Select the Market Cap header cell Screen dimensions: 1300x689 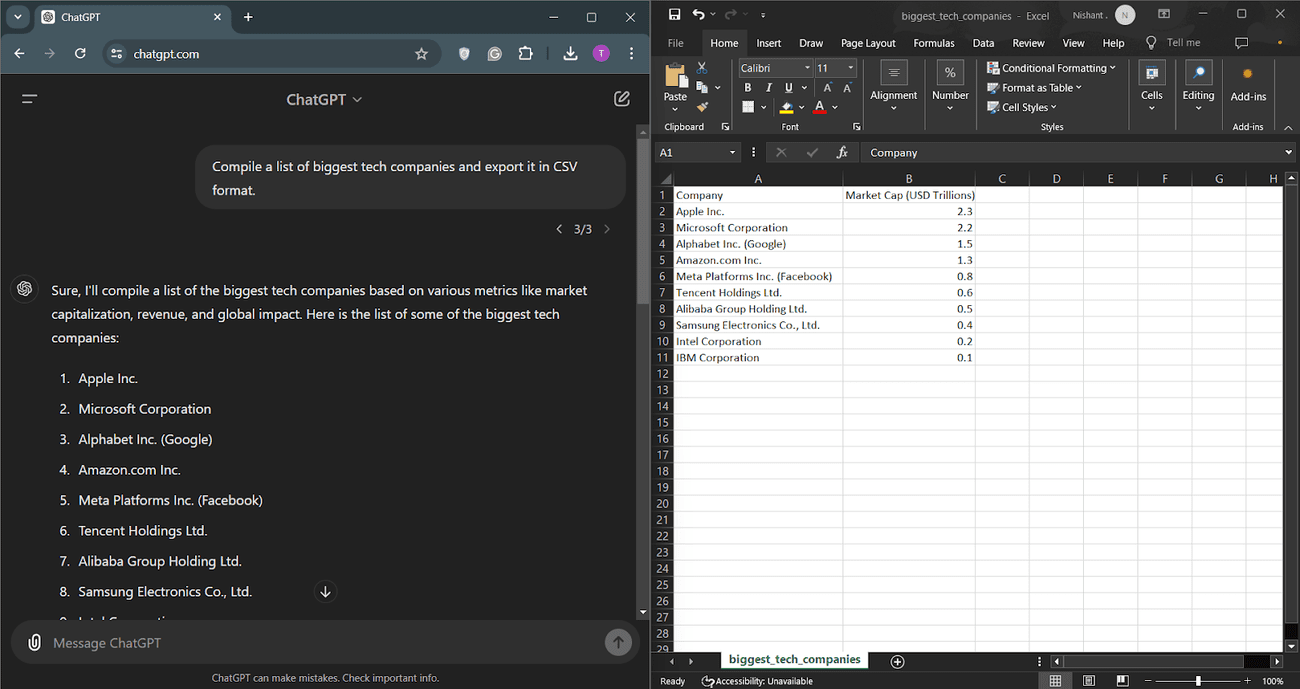[909, 195]
